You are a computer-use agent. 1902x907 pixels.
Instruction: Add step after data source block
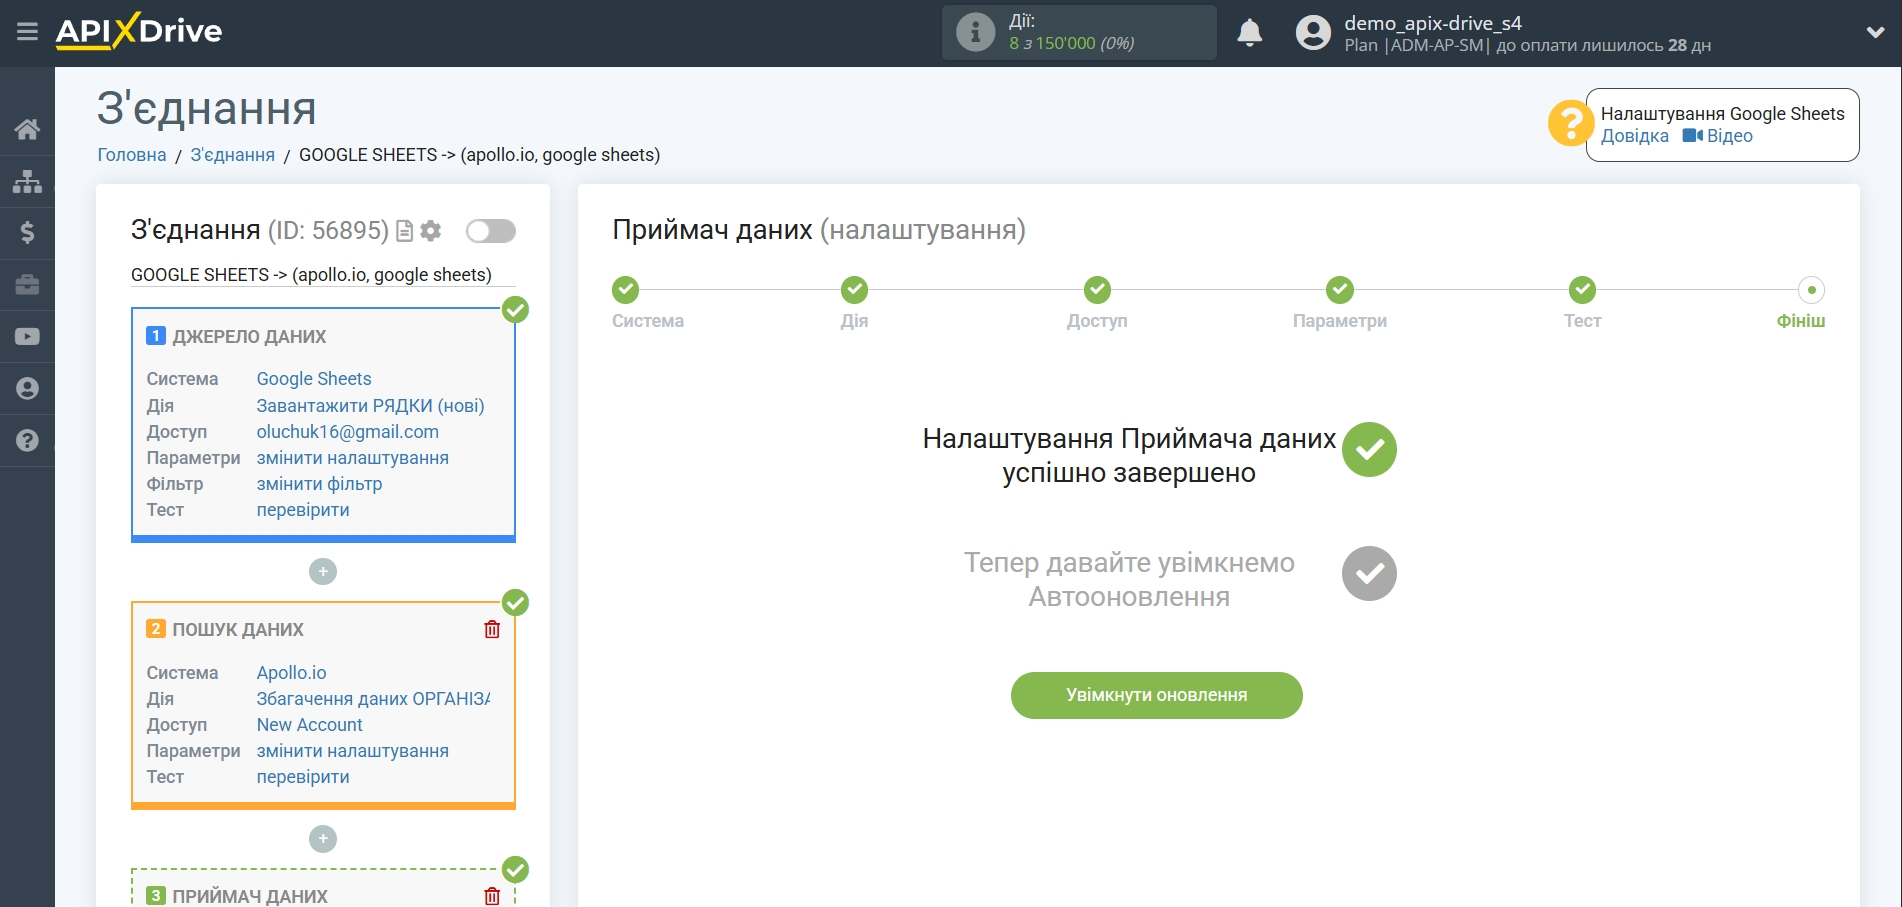coord(323,572)
